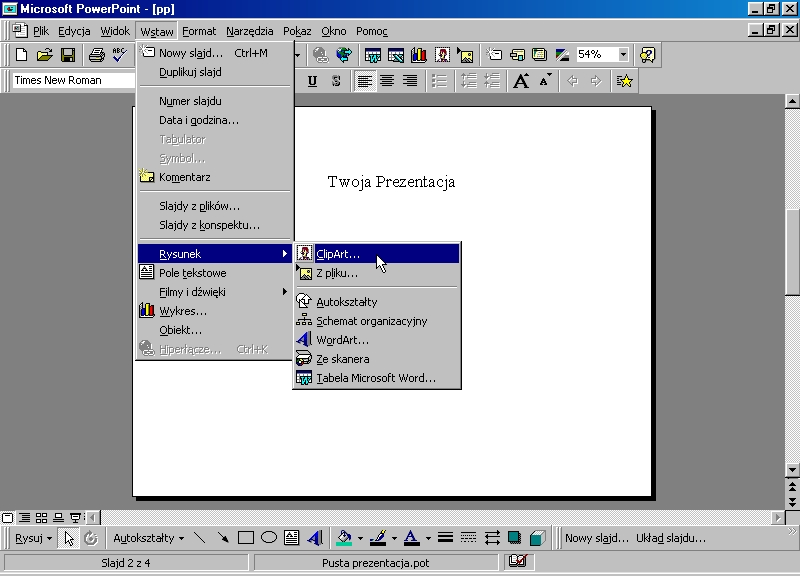This screenshot has height=576, width=800.
Task: Click the New presentation icon
Action: click(21, 55)
